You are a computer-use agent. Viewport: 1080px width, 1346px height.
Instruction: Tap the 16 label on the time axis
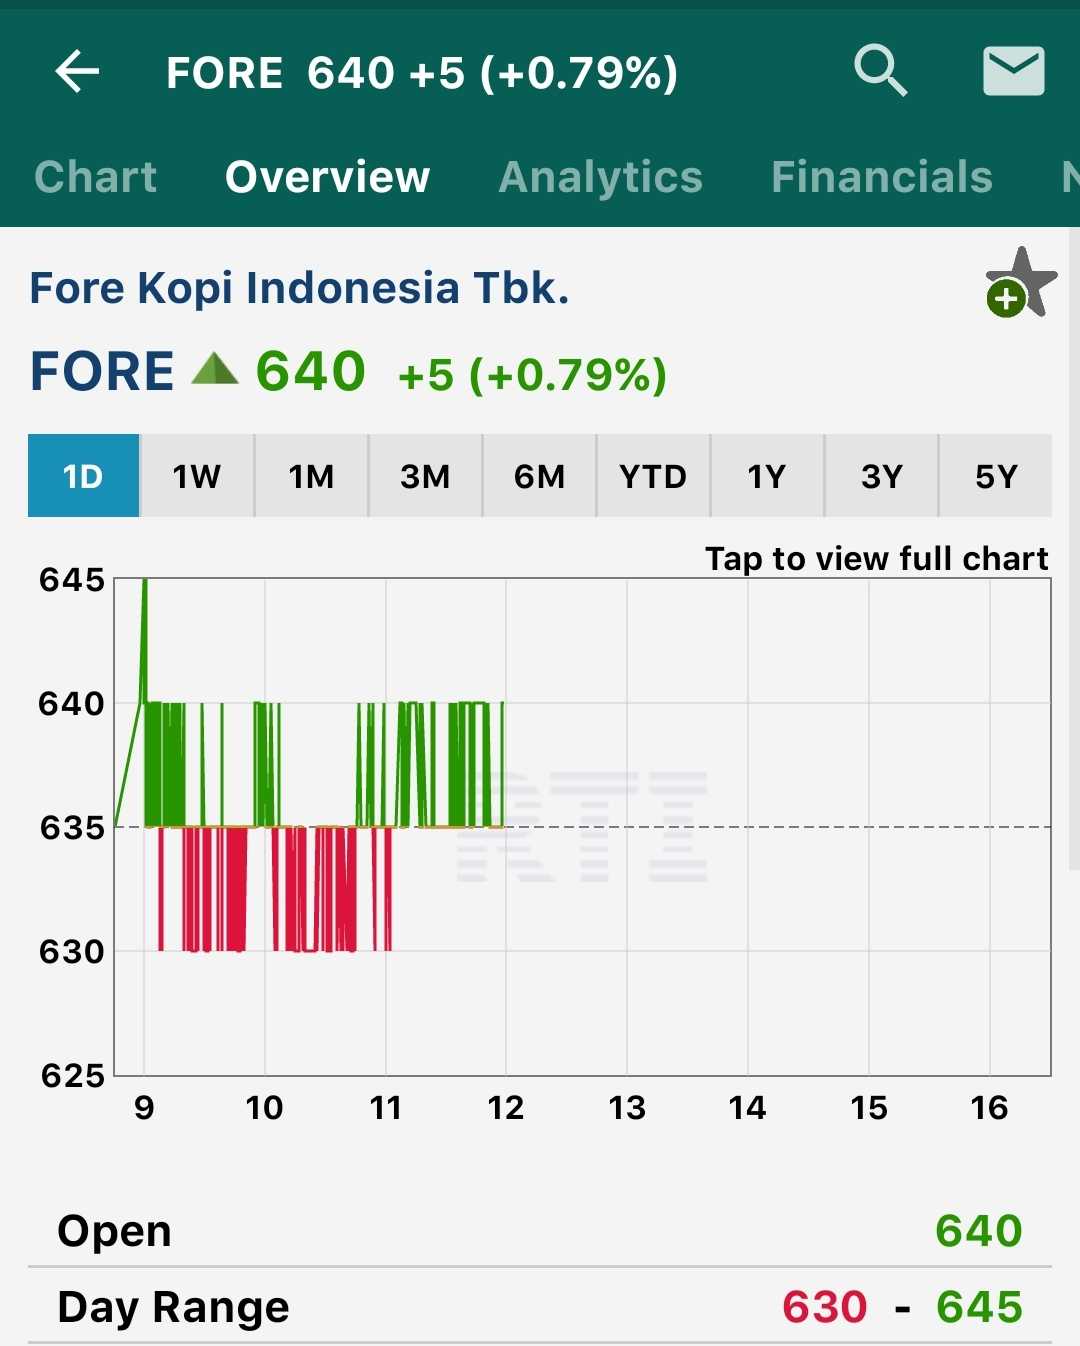click(x=989, y=1108)
